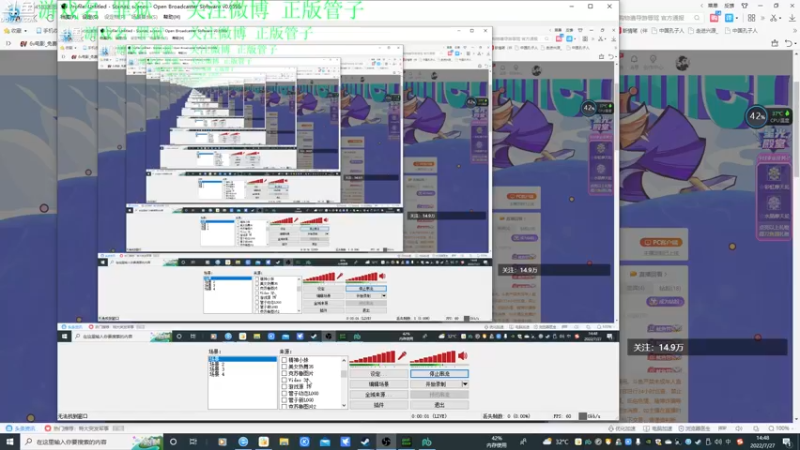This screenshot has width=800, height=450.
Task: Expand the 直播回看 section chevron
Action: (665, 274)
